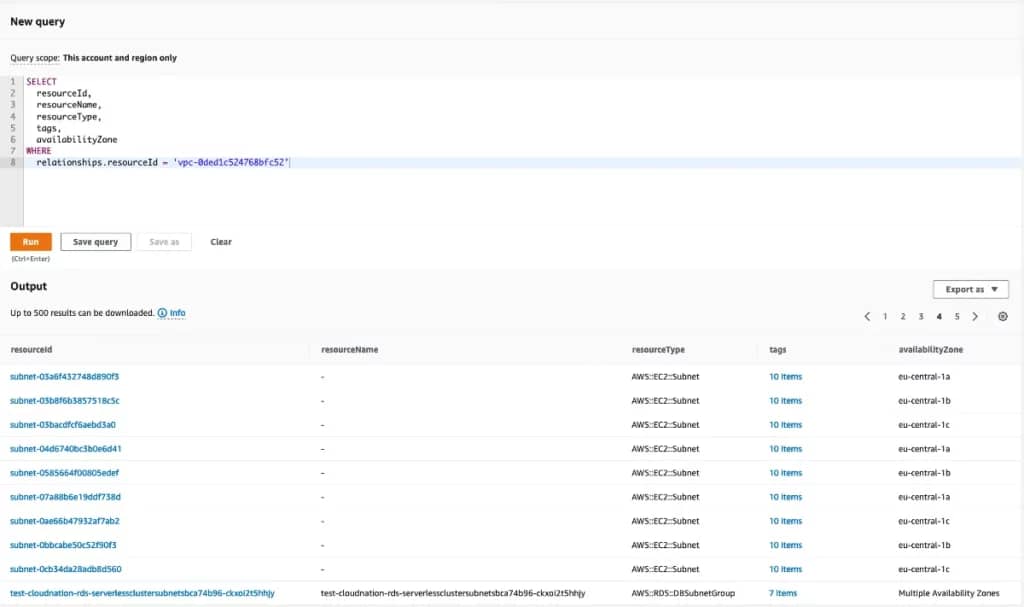This screenshot has width=1024, height=607.
Task: Click the SELECT keyword in editor
Action: (41, 82)
